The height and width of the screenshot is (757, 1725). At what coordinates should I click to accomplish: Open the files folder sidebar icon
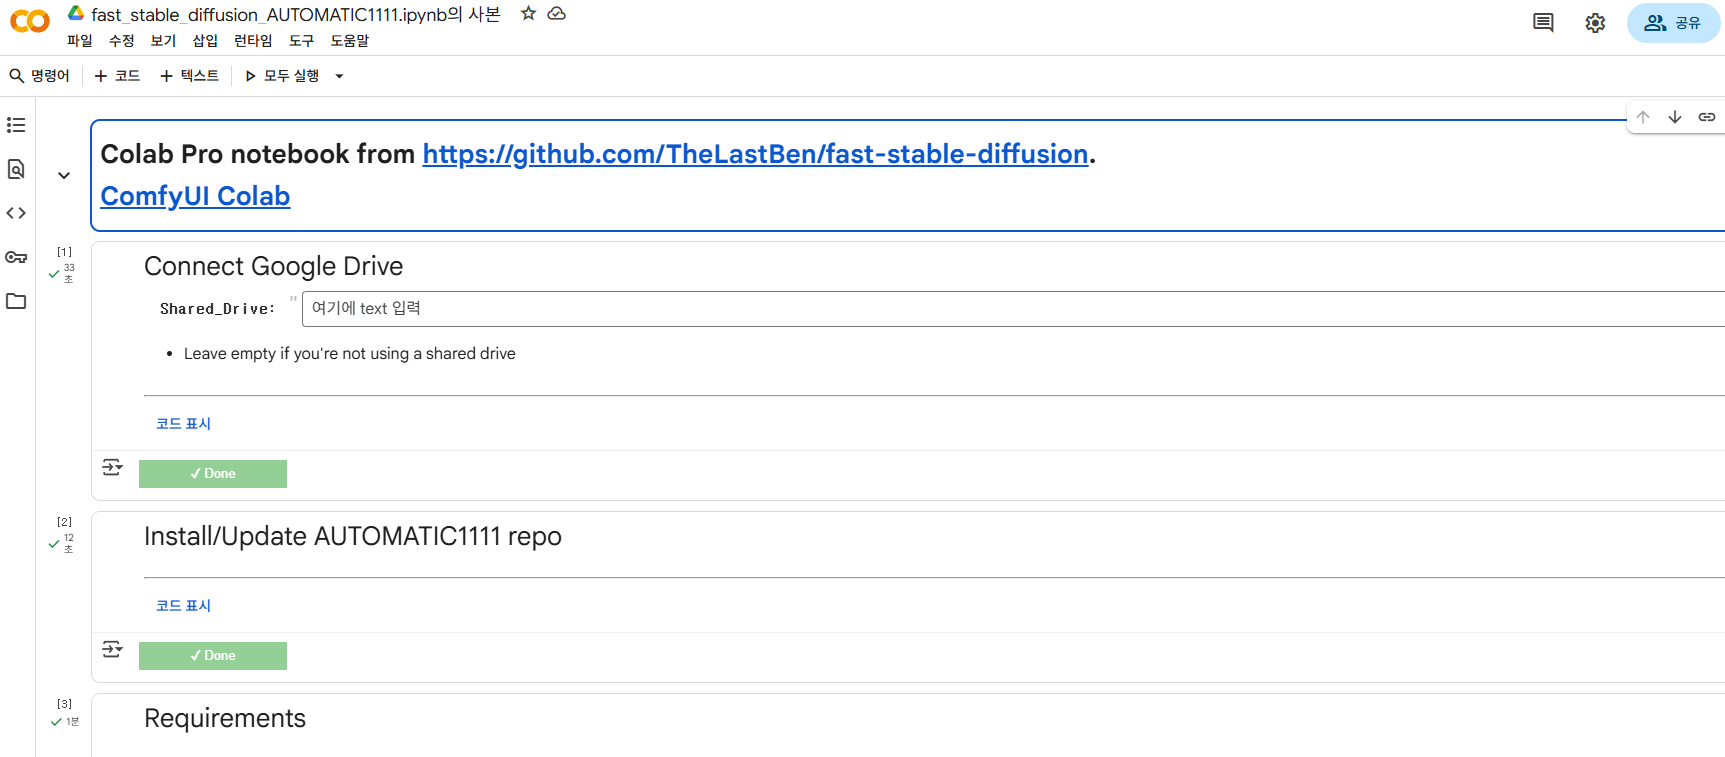pyautogui.click(x=16, y=301)
